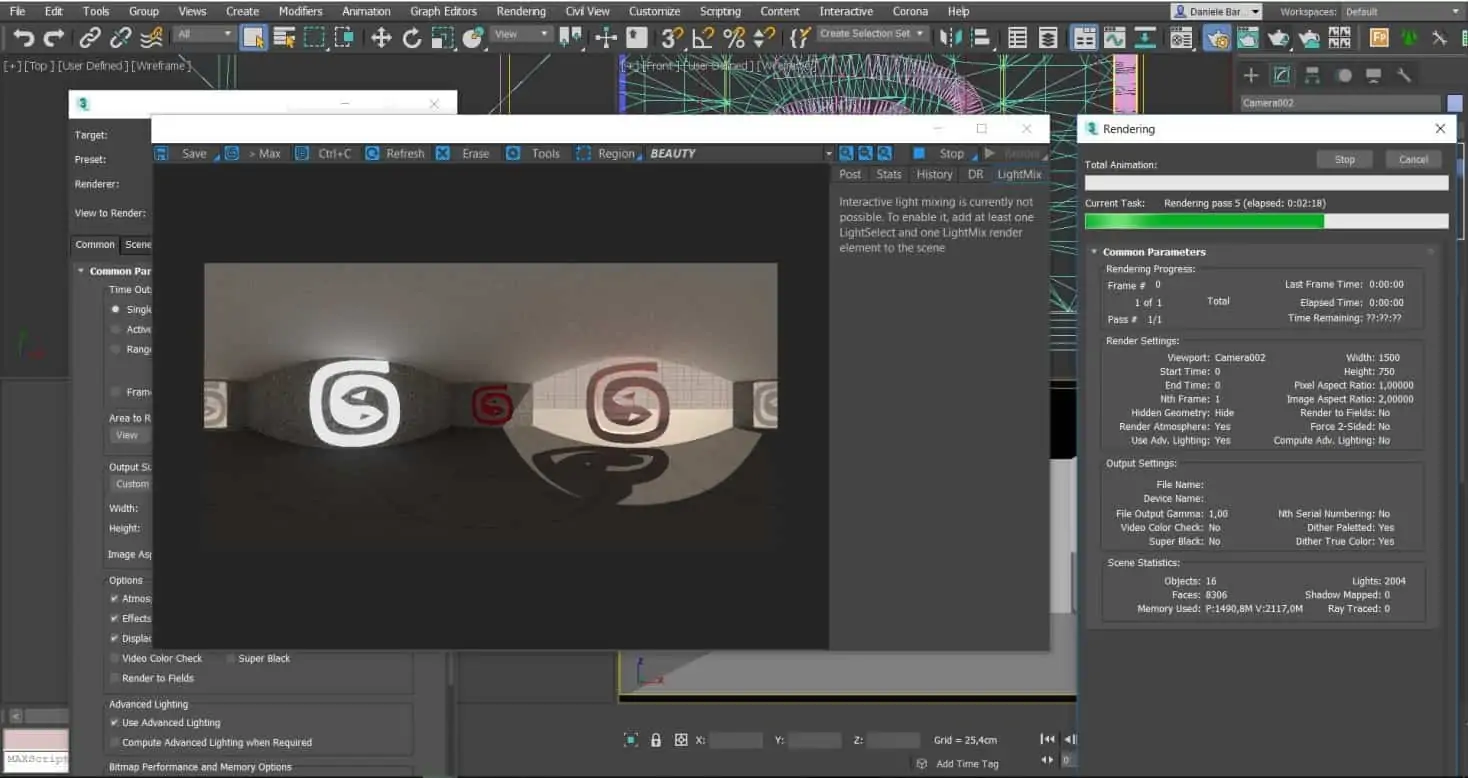Activate Select and Move tool
Screen dimensions: 1468x778
pyautogui.click(x=381, y=38)
